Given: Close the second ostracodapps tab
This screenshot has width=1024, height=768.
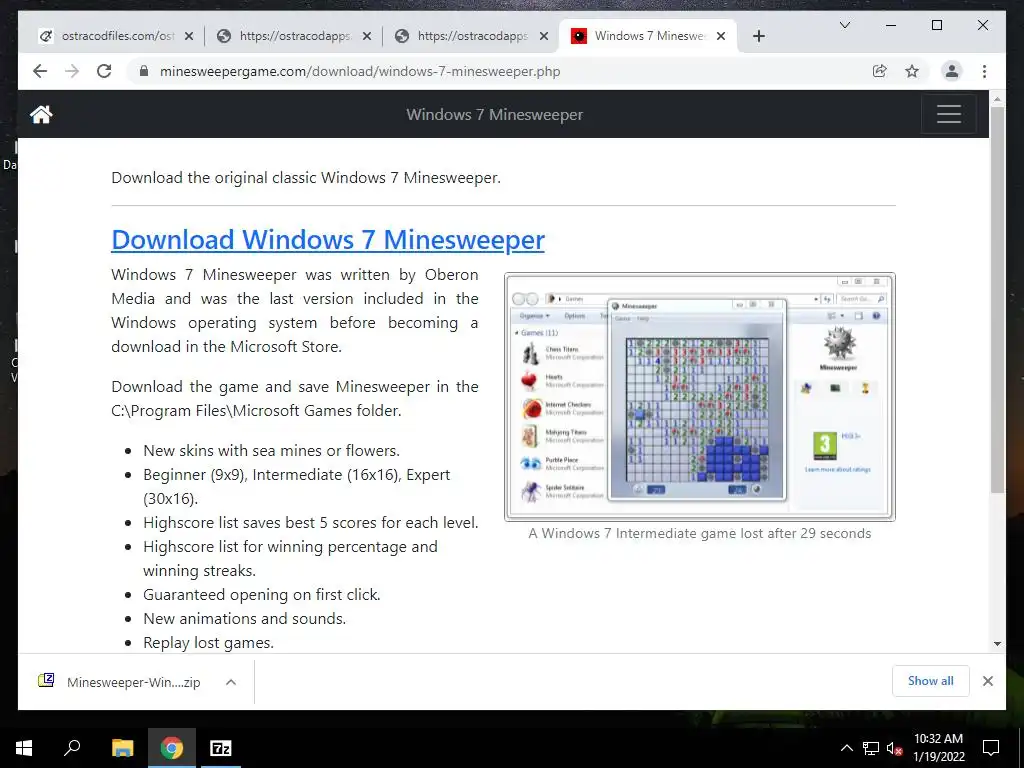Looking at the screenshot, I should tap(367, 37).
